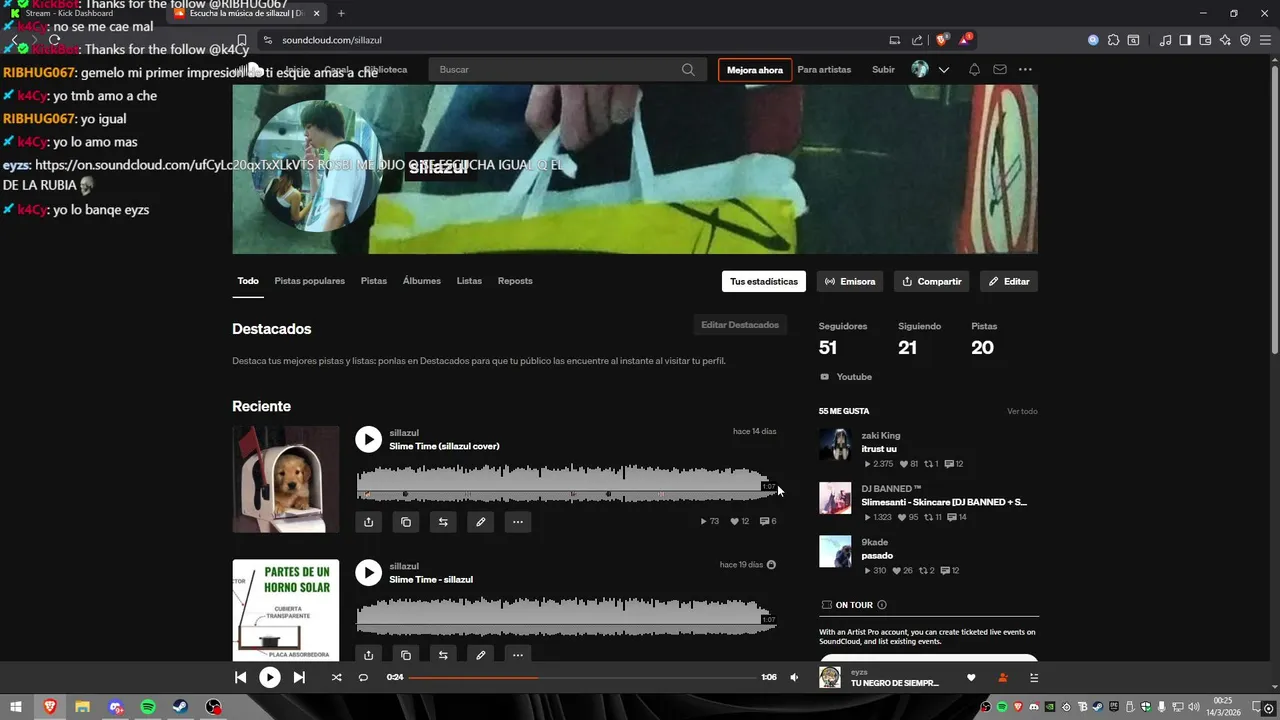Seek in Slime Time - sillazul waveform
Screen dimensions: 1280x720
click(x=567, y=615)
